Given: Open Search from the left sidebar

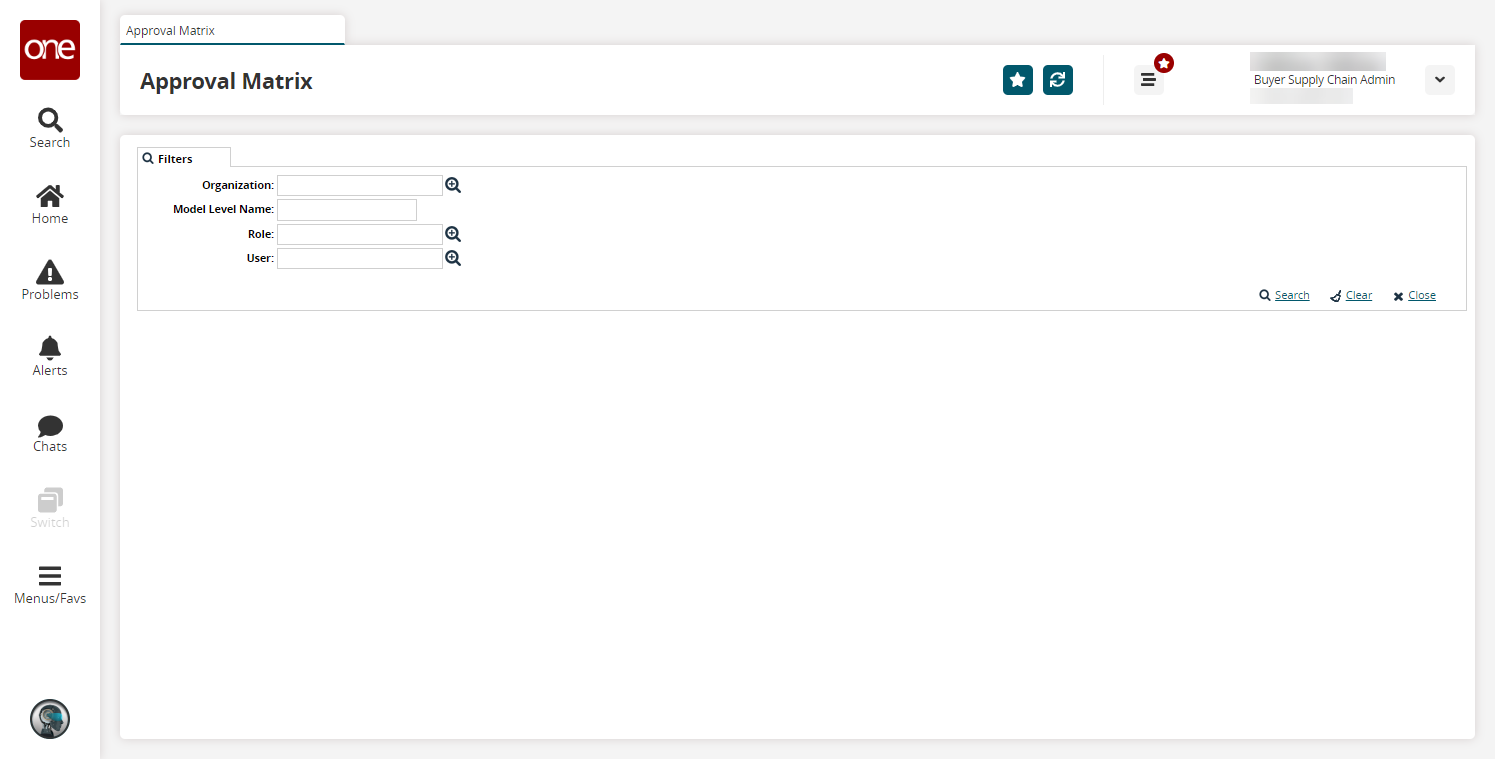Looking at the screenshot, I should pyautogui.click(x=50, y=128).
